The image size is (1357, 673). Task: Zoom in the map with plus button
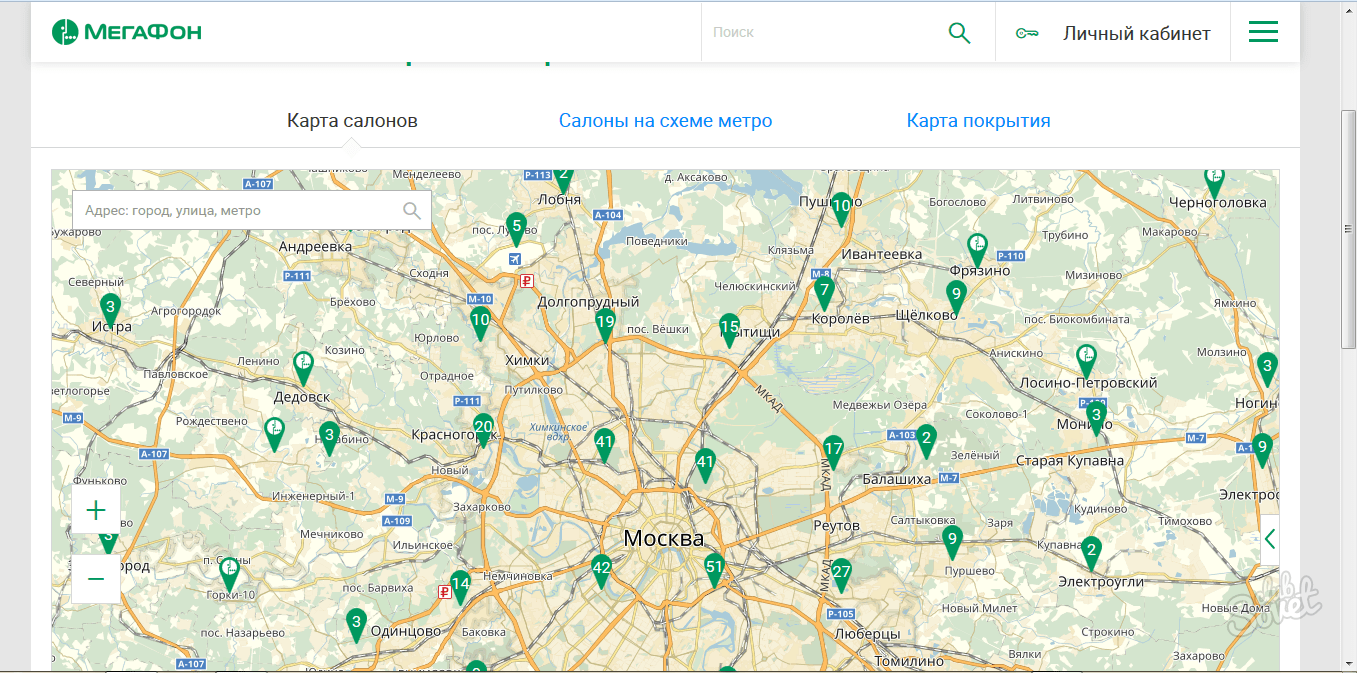96,511
